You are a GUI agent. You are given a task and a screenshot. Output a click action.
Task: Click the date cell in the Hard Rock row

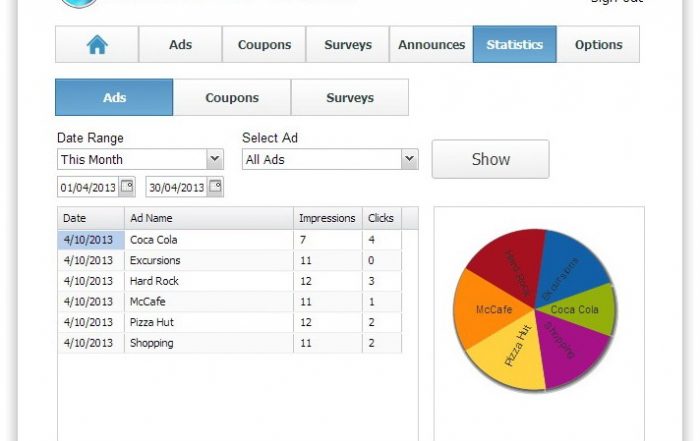[91, 281]
